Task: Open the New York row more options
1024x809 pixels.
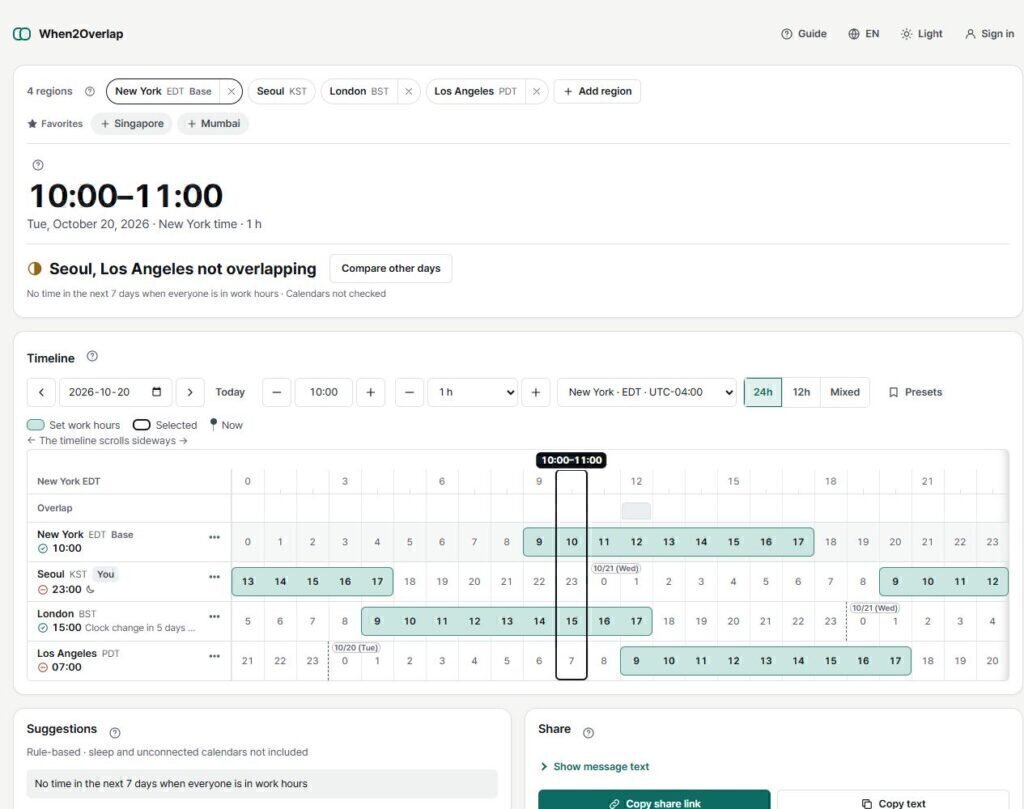Action: tap(214, 537)
